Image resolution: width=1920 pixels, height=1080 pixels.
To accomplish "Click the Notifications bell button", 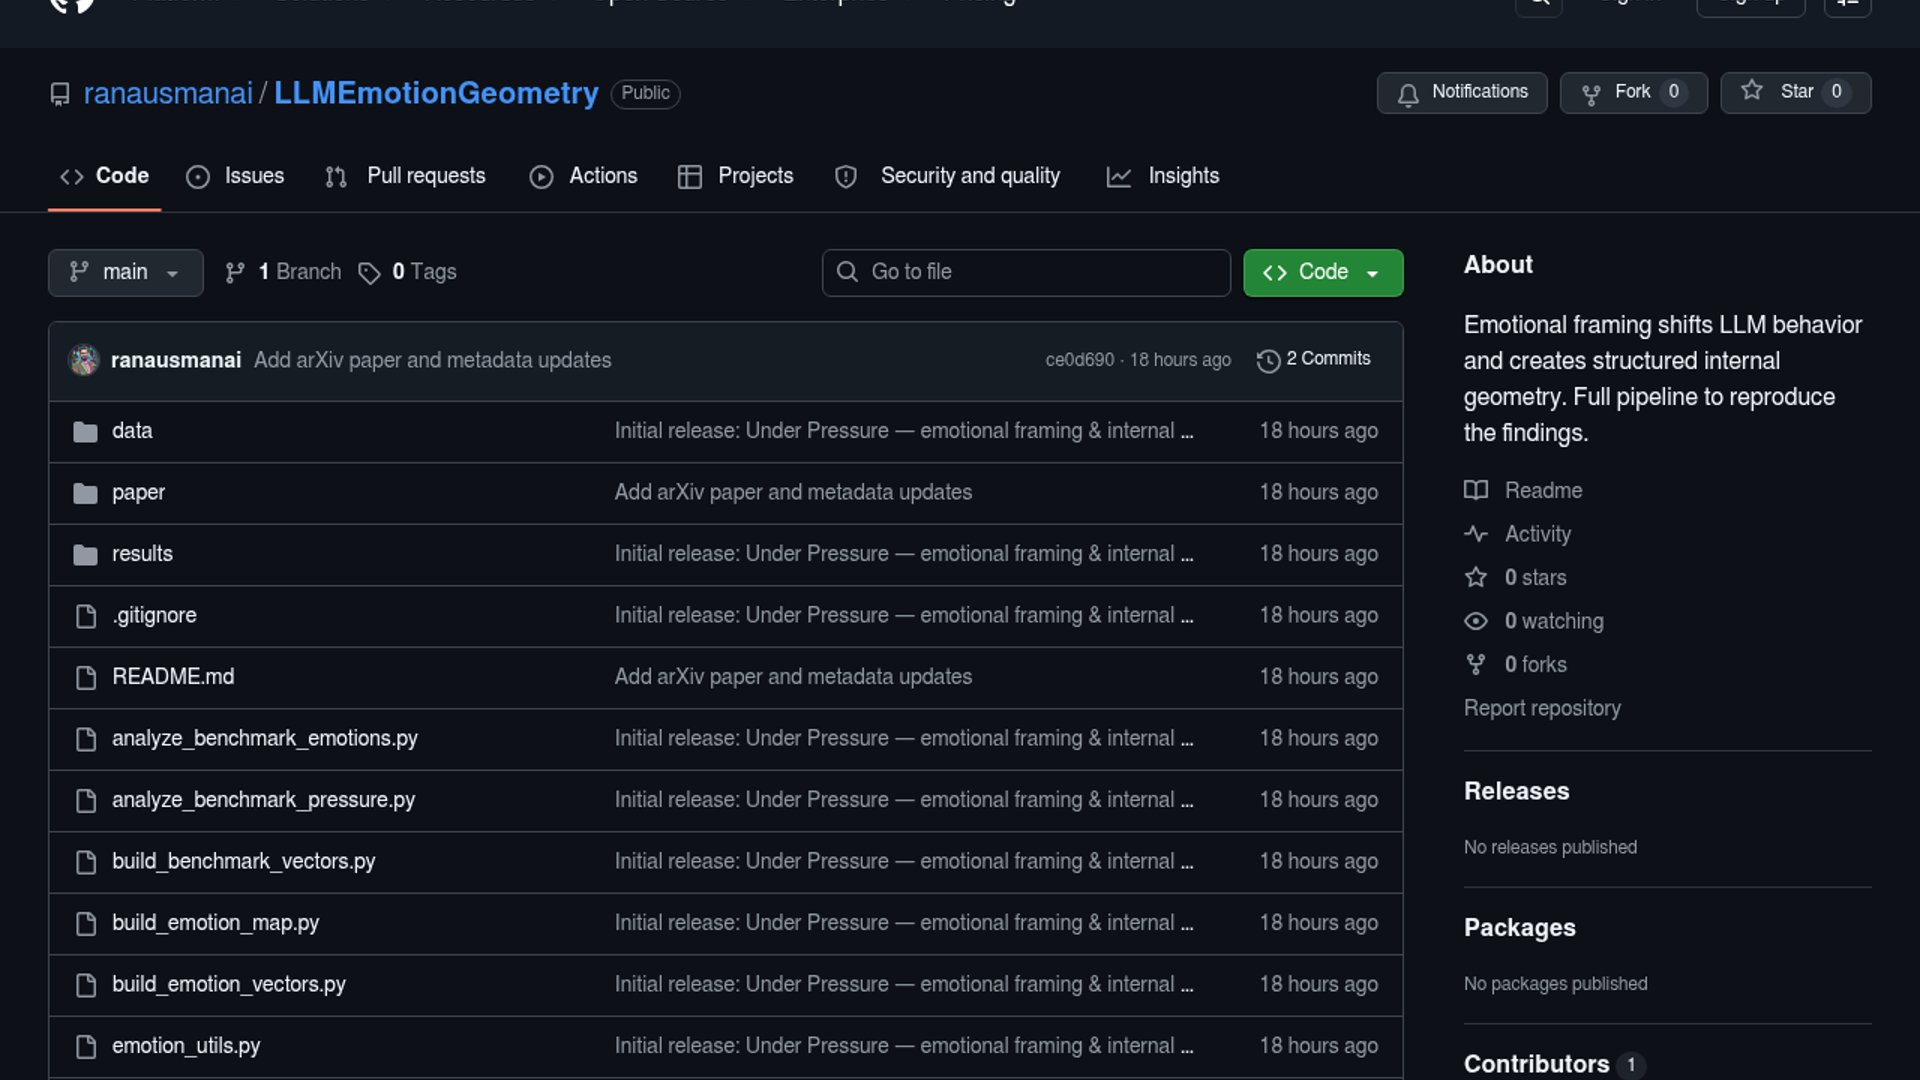I will pyautogui.click(x=1461, y=92).
